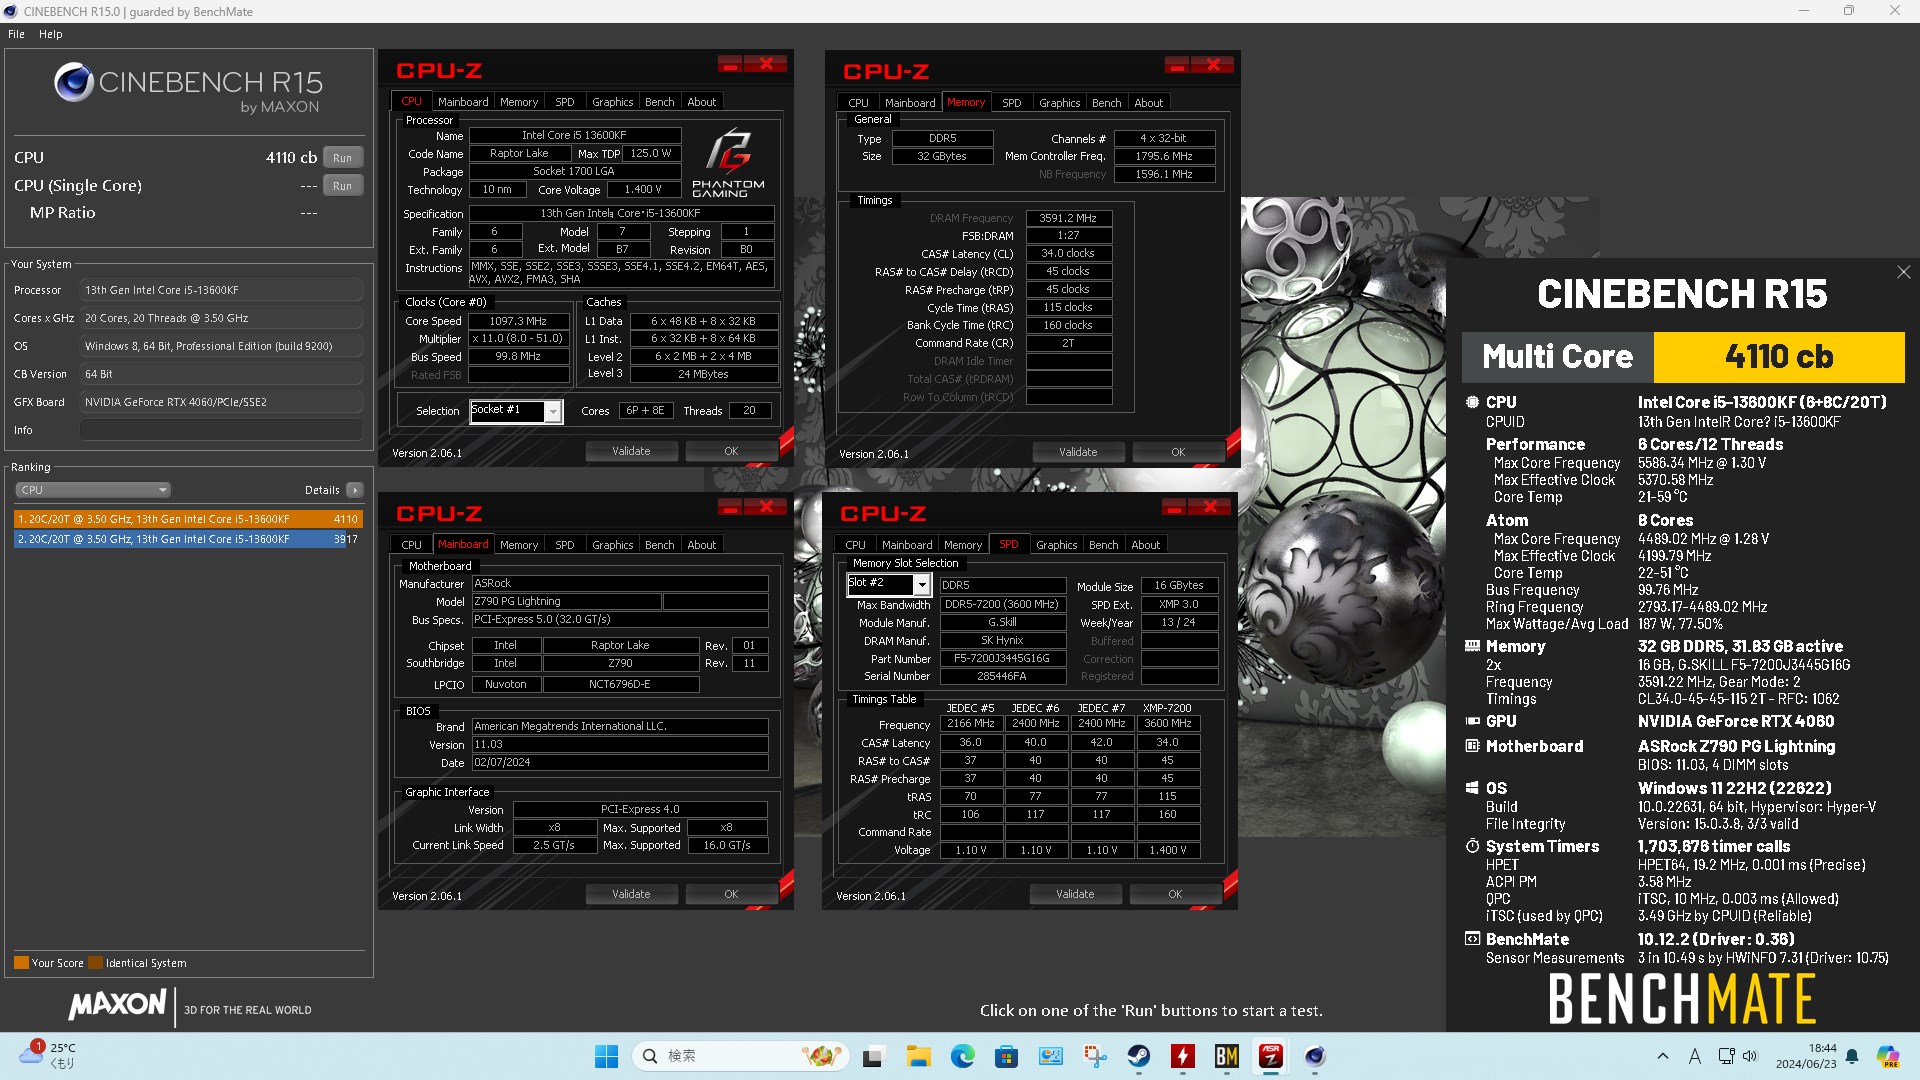Expand ranking Details arrow button
Image resolution: width=1920 pixels, height=1080 pixels.
click(354, 490)
